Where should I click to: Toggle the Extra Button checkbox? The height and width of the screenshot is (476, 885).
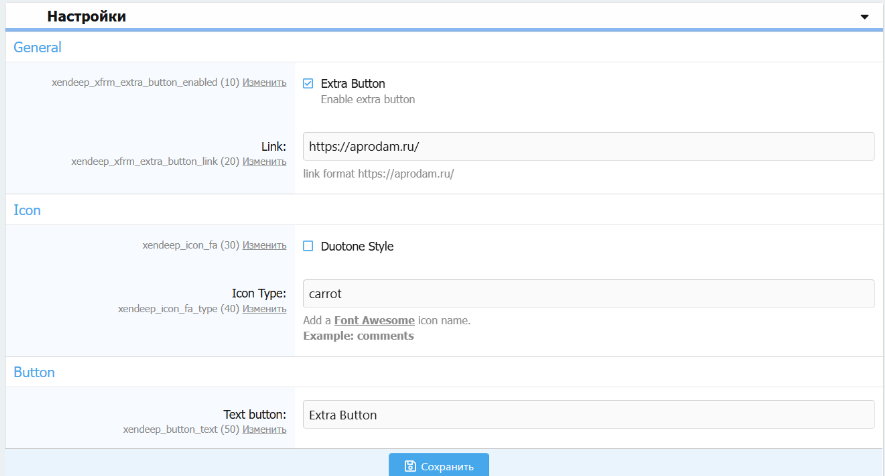point(308,84)
